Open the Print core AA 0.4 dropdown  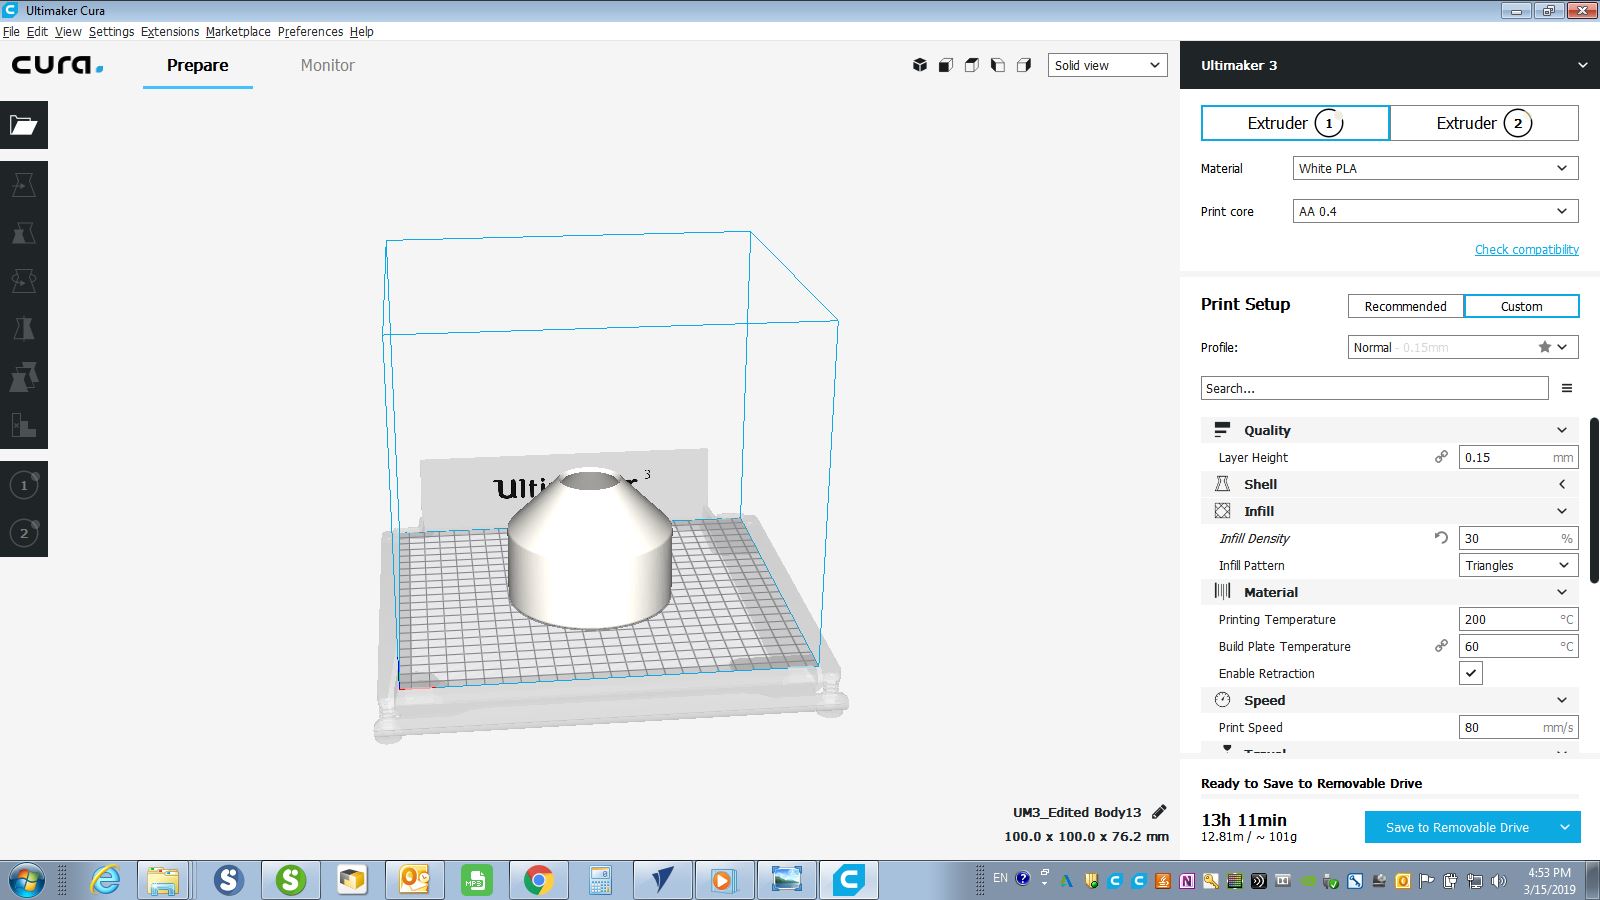1436,211
